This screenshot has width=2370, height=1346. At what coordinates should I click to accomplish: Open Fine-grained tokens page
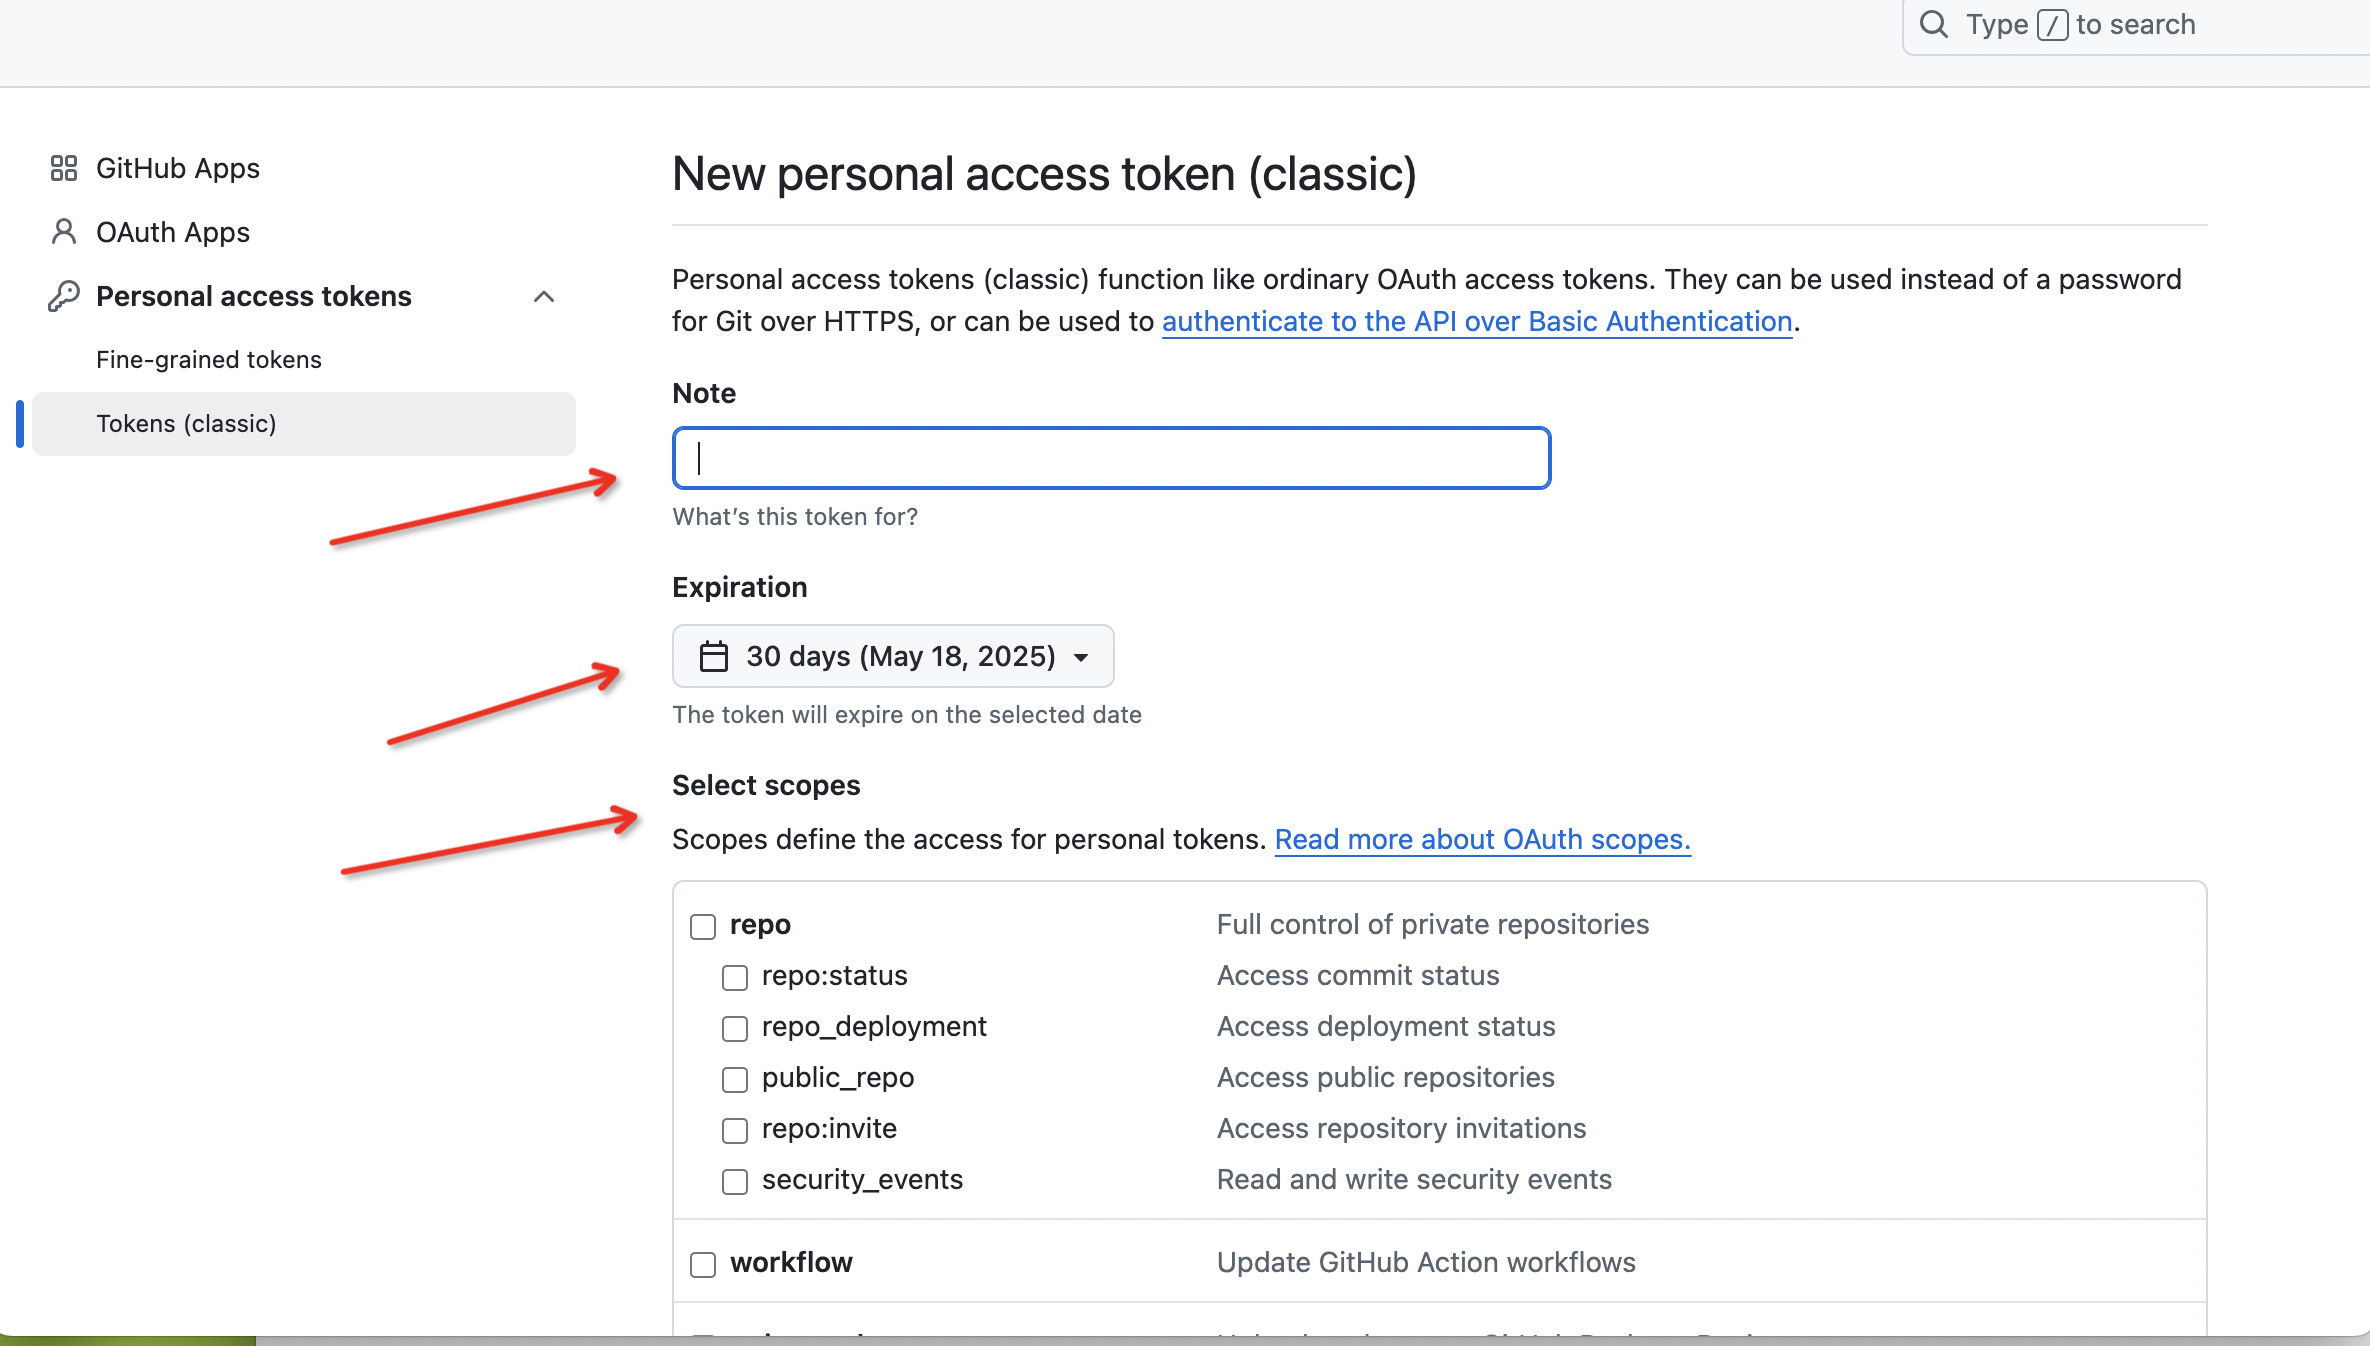coord(209,360)
